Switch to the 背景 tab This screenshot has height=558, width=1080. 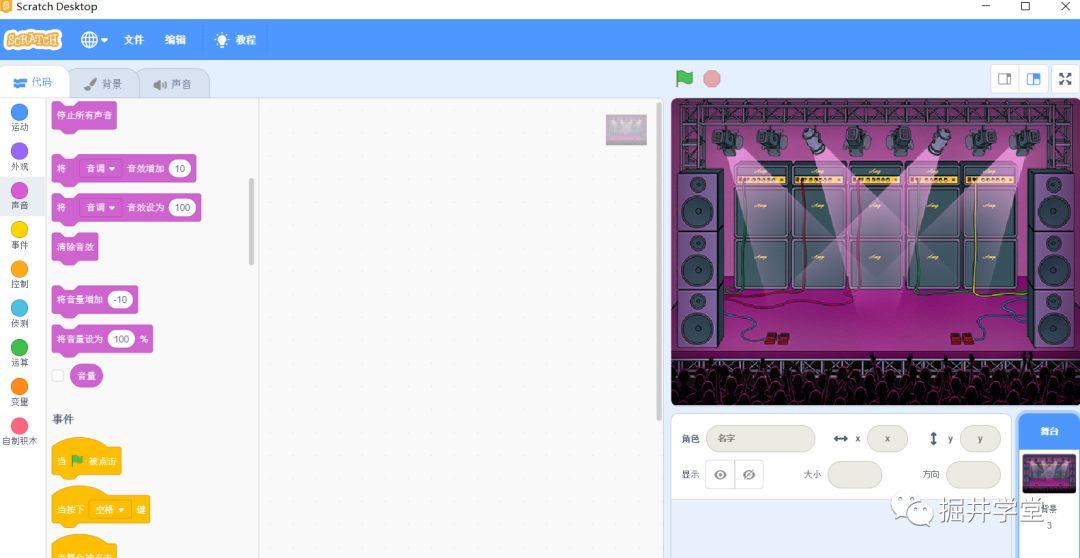[x=103, y=84]
